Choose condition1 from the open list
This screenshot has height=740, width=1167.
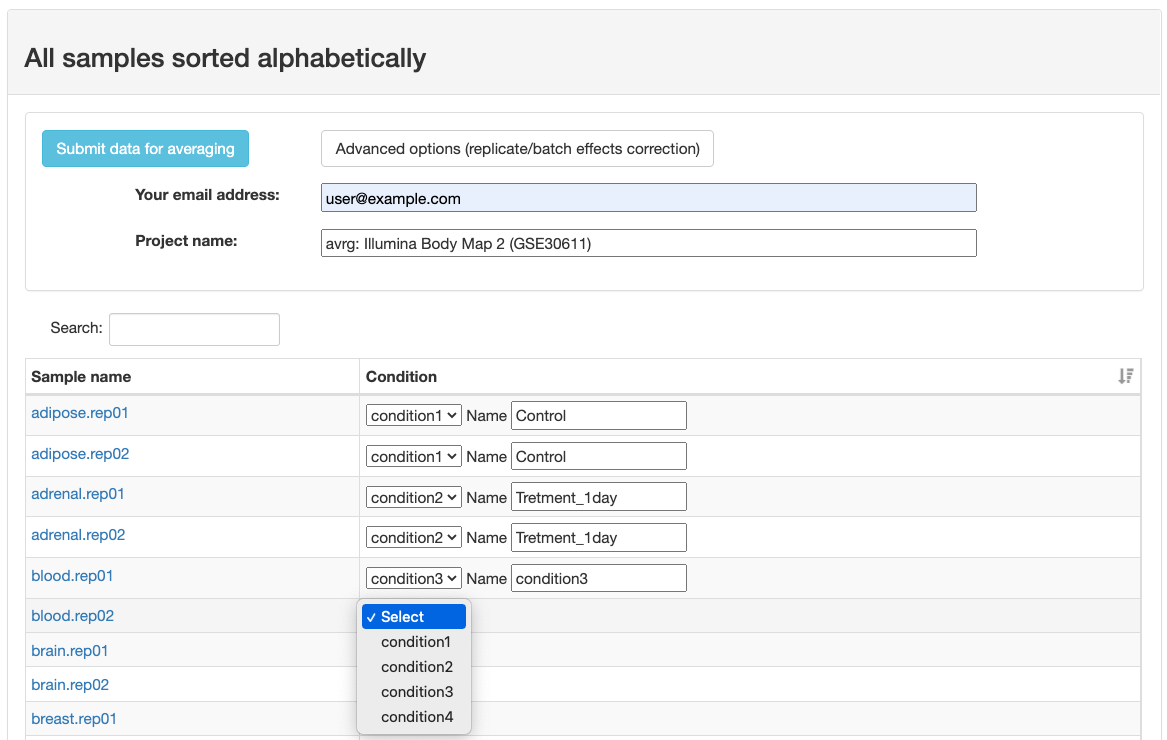416,642
